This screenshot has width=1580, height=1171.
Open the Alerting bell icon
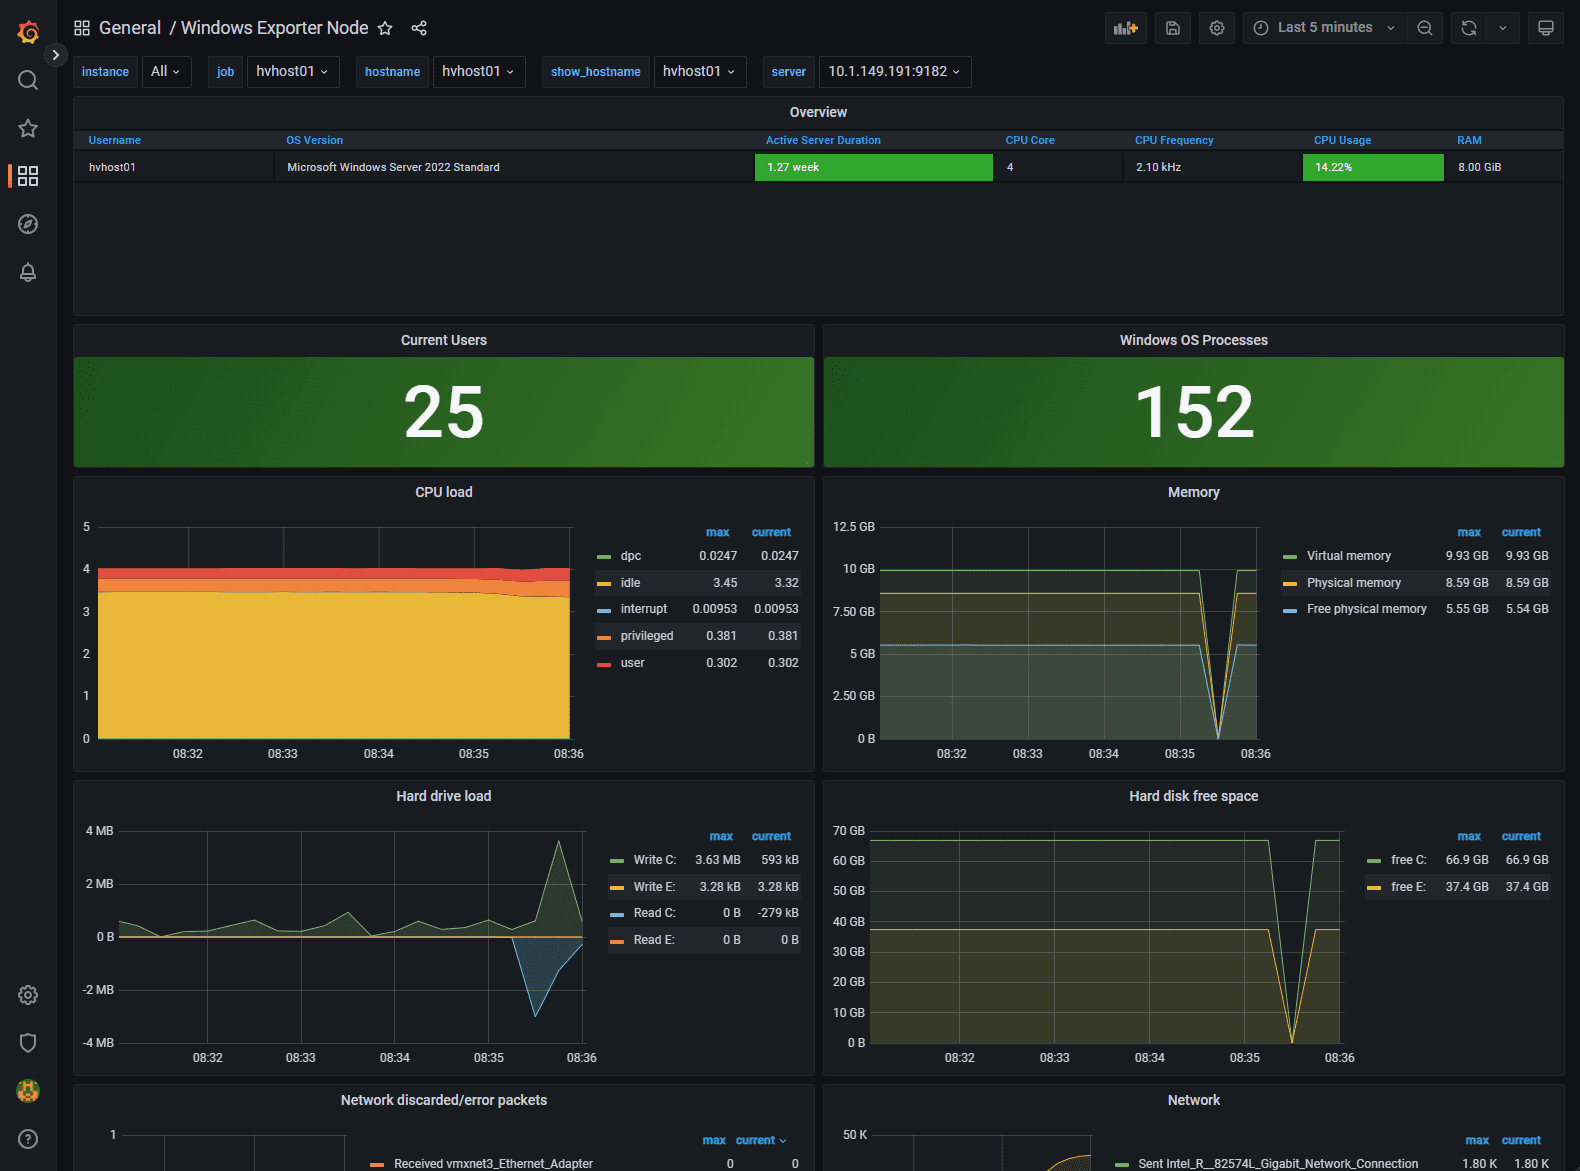pyautogui.click(x=28, y=272)
